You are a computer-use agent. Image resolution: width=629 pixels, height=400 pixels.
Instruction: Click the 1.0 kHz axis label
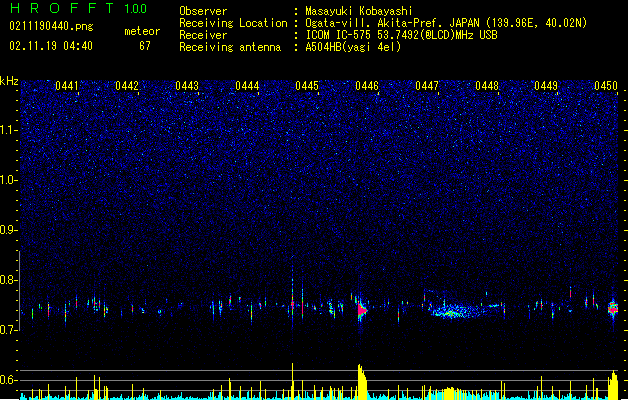point(9,180)
